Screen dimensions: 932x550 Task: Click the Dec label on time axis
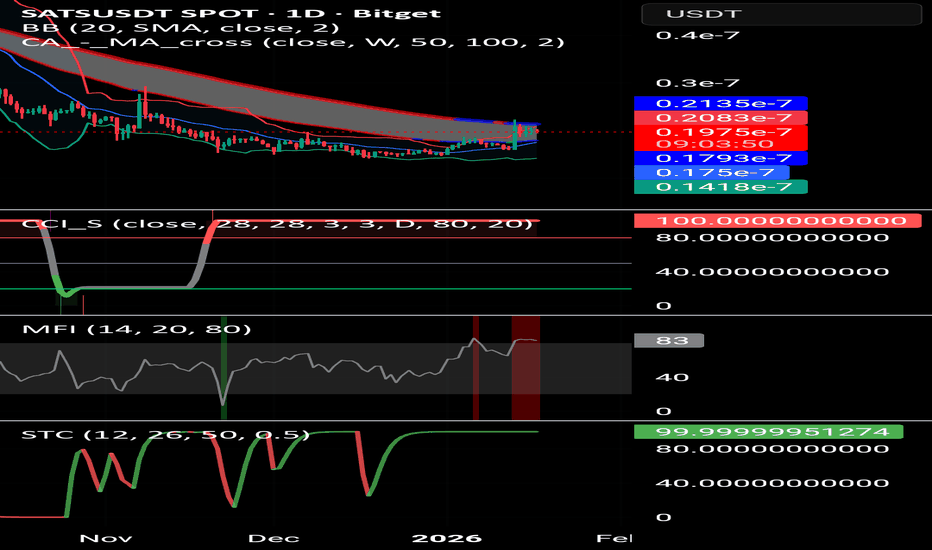point(273,539)
